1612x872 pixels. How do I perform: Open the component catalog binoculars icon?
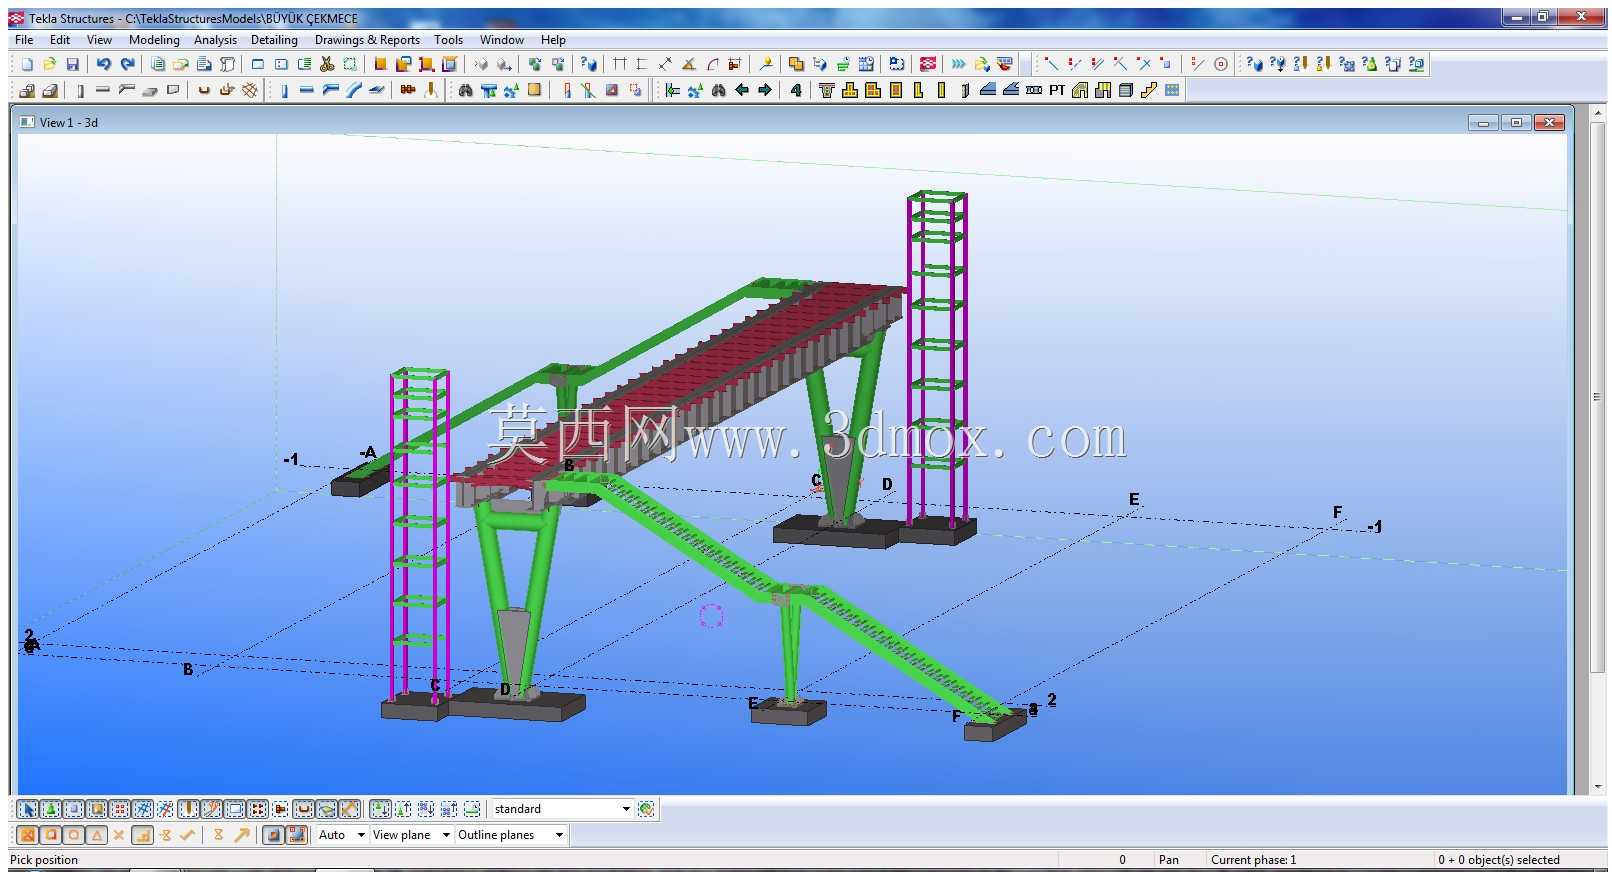tap(465, 90)
